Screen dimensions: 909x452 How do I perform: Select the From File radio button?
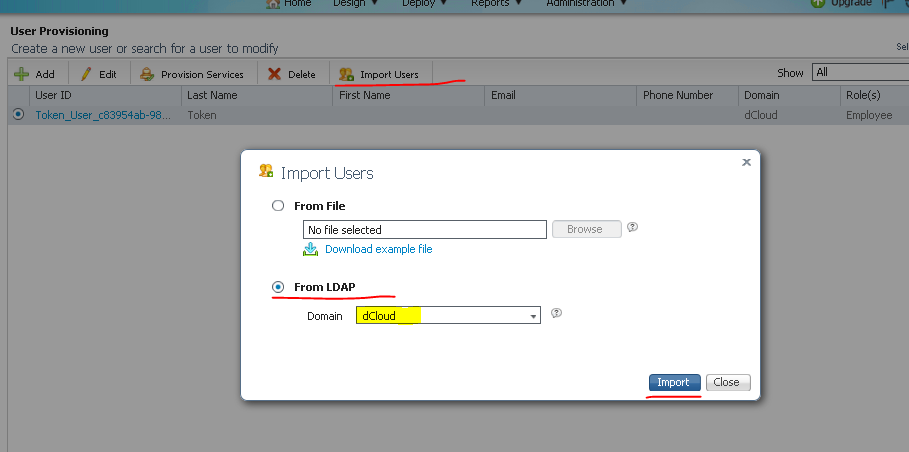tap(278, 206)
